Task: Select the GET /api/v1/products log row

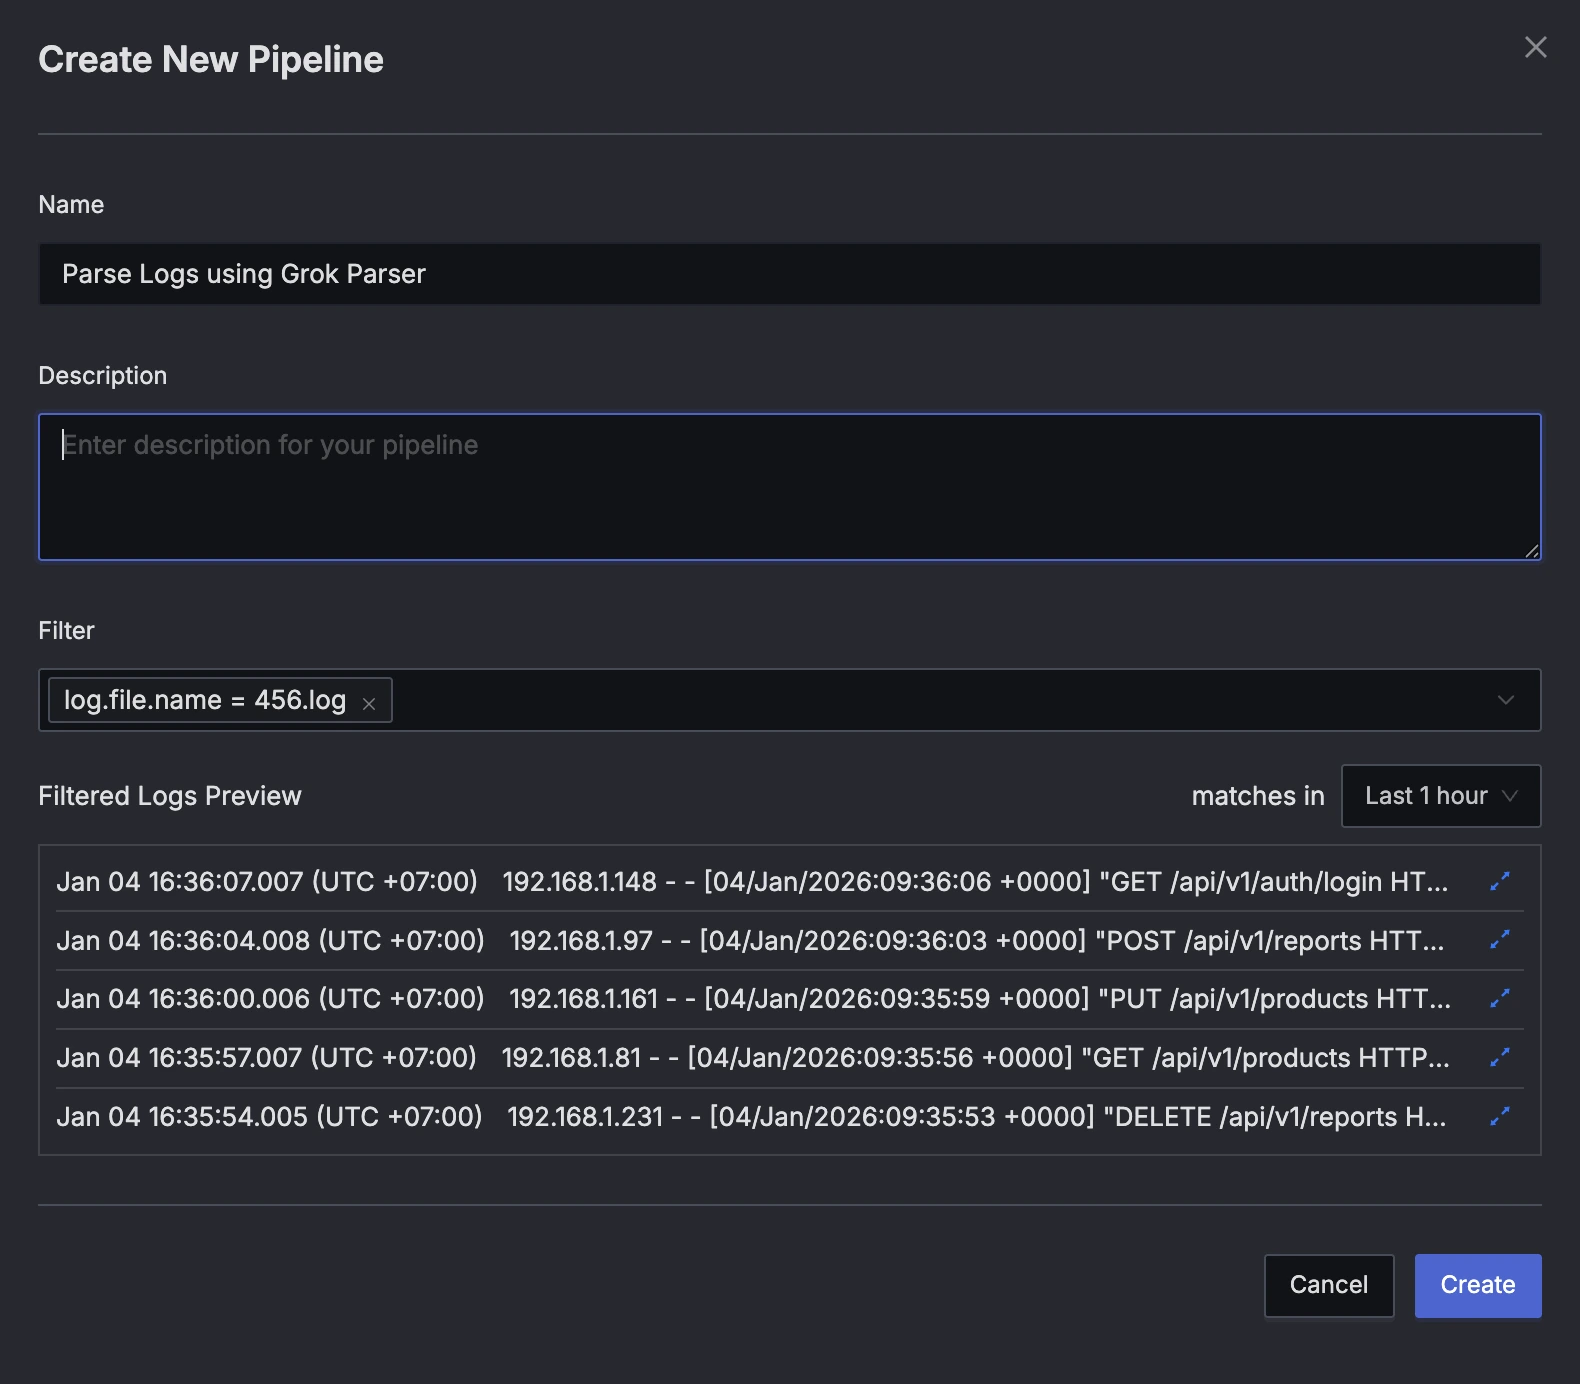Action: click(752, 1057)
